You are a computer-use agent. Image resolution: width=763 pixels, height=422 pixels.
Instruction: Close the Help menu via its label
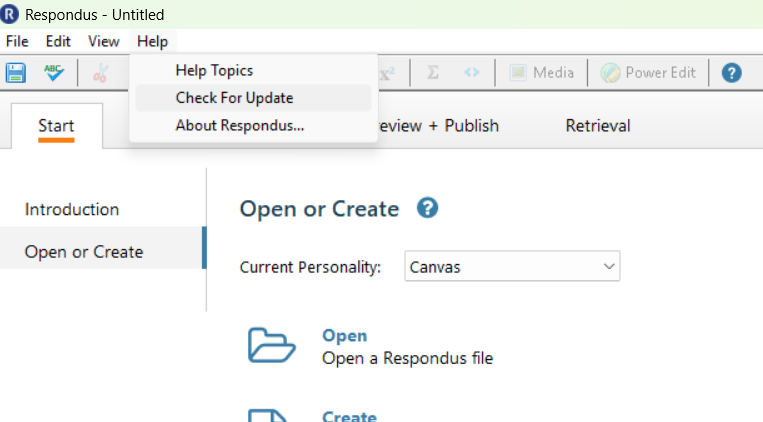click(152, 41)
